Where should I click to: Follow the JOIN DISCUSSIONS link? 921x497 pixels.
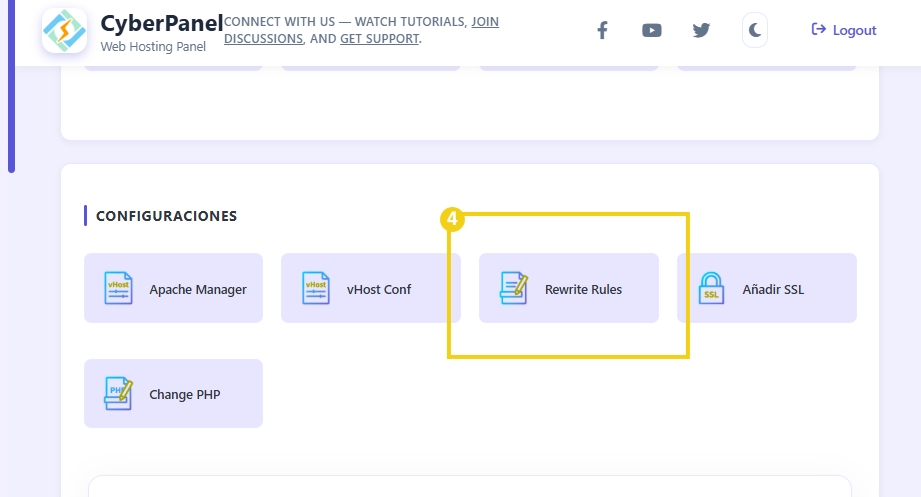(x=484, y=22)
